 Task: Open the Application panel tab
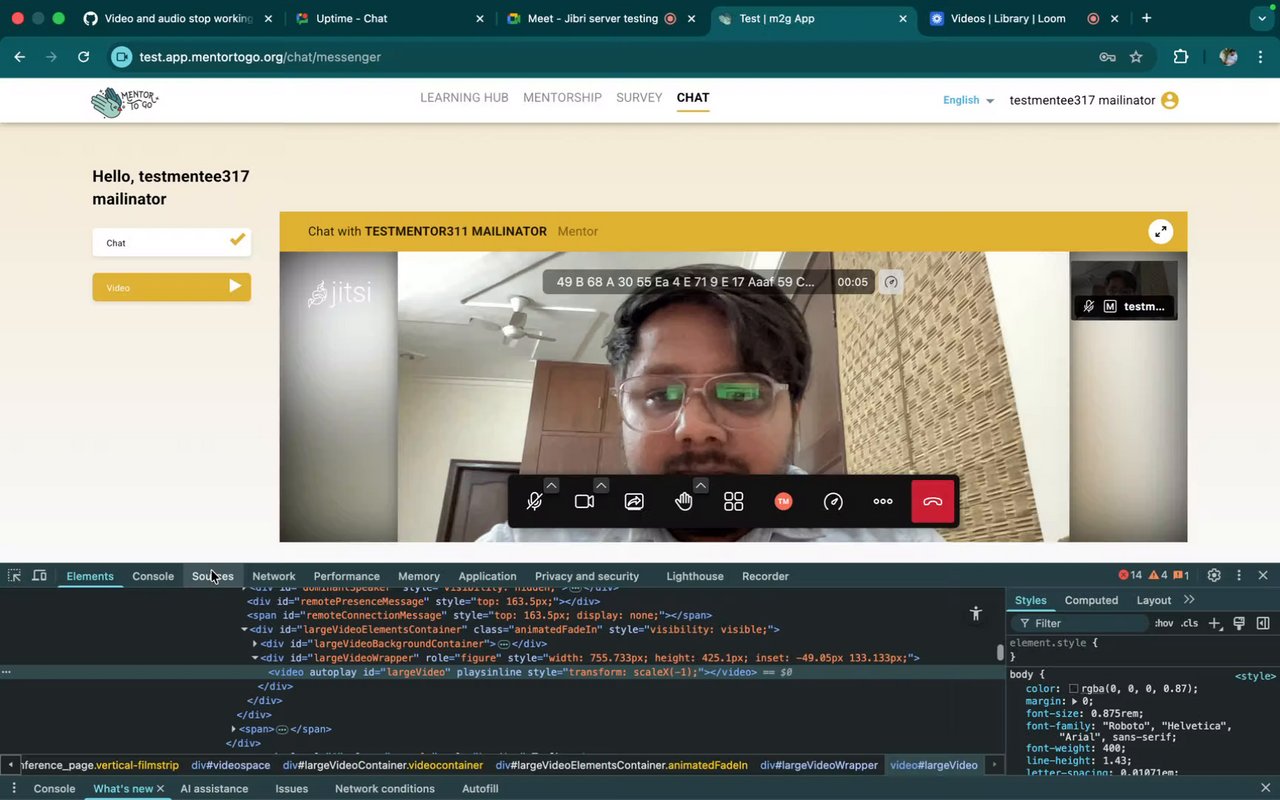487,576
